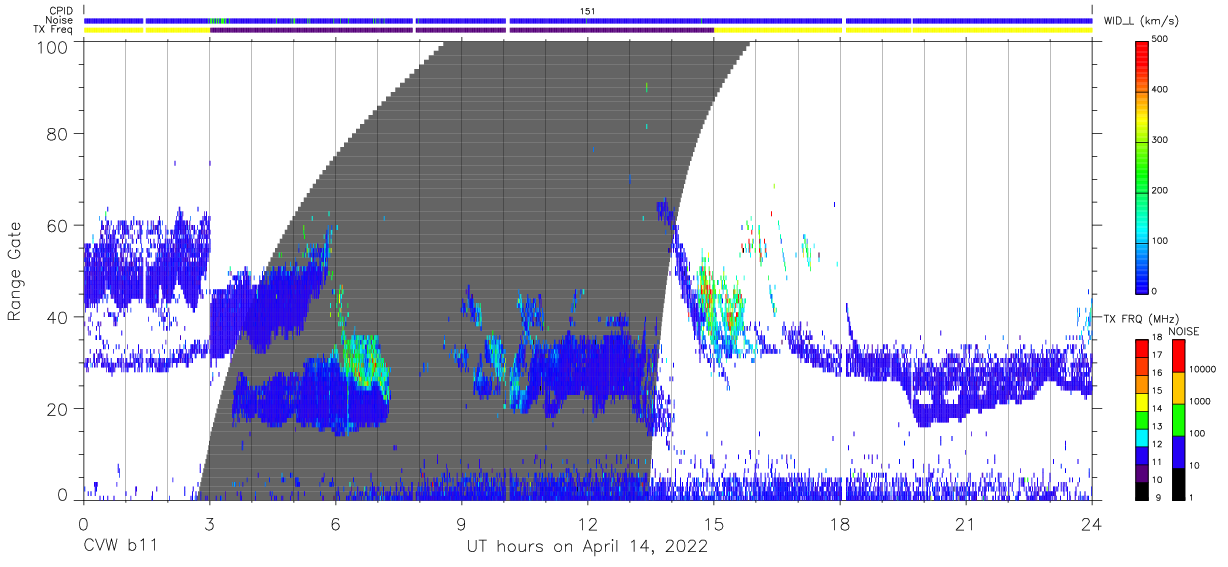Click the 'Range Gate' y-axis title
This screenshot has height=567, width=1228.
click(15, 270)
